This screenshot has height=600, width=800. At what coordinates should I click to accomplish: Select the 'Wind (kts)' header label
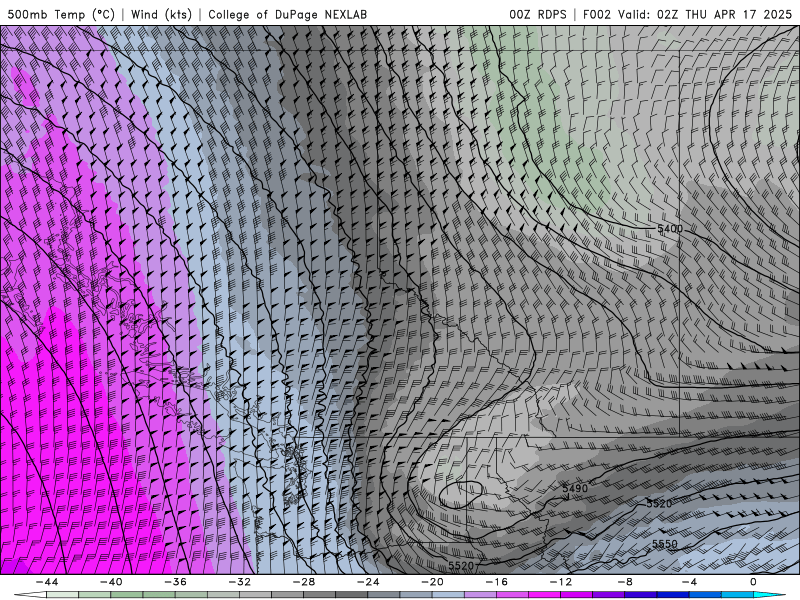[161, 14]
